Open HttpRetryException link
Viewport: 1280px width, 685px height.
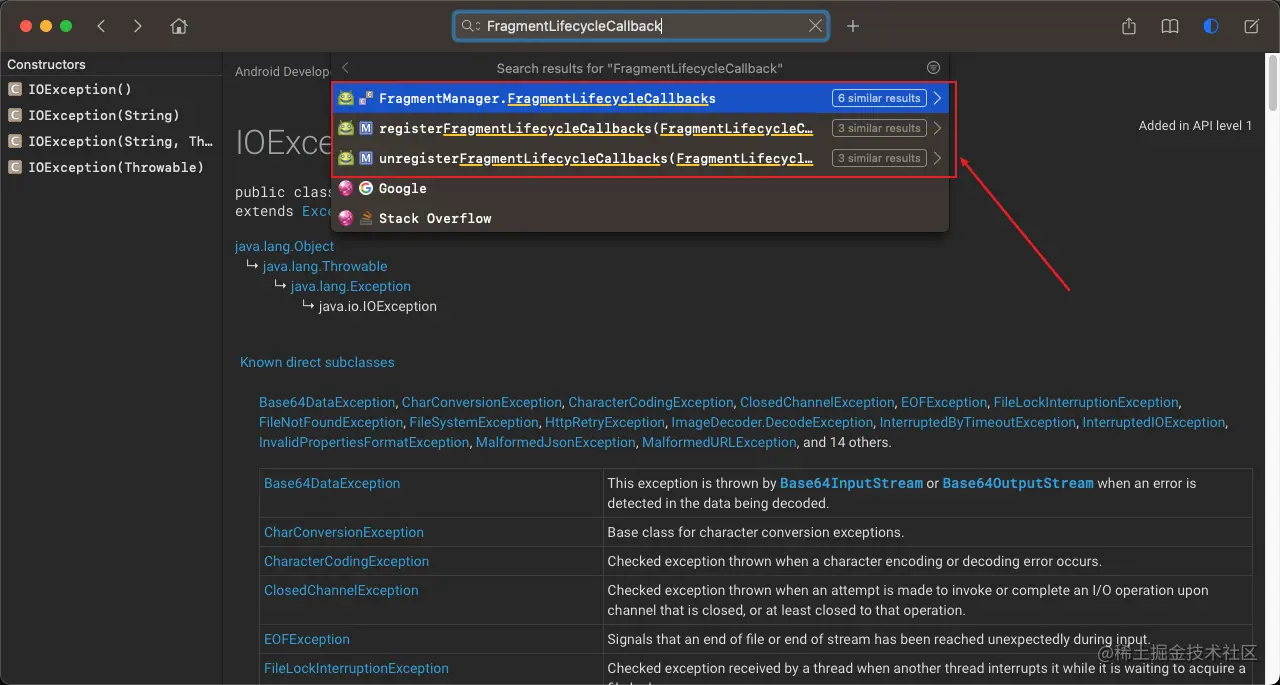(x=605, y=422)
